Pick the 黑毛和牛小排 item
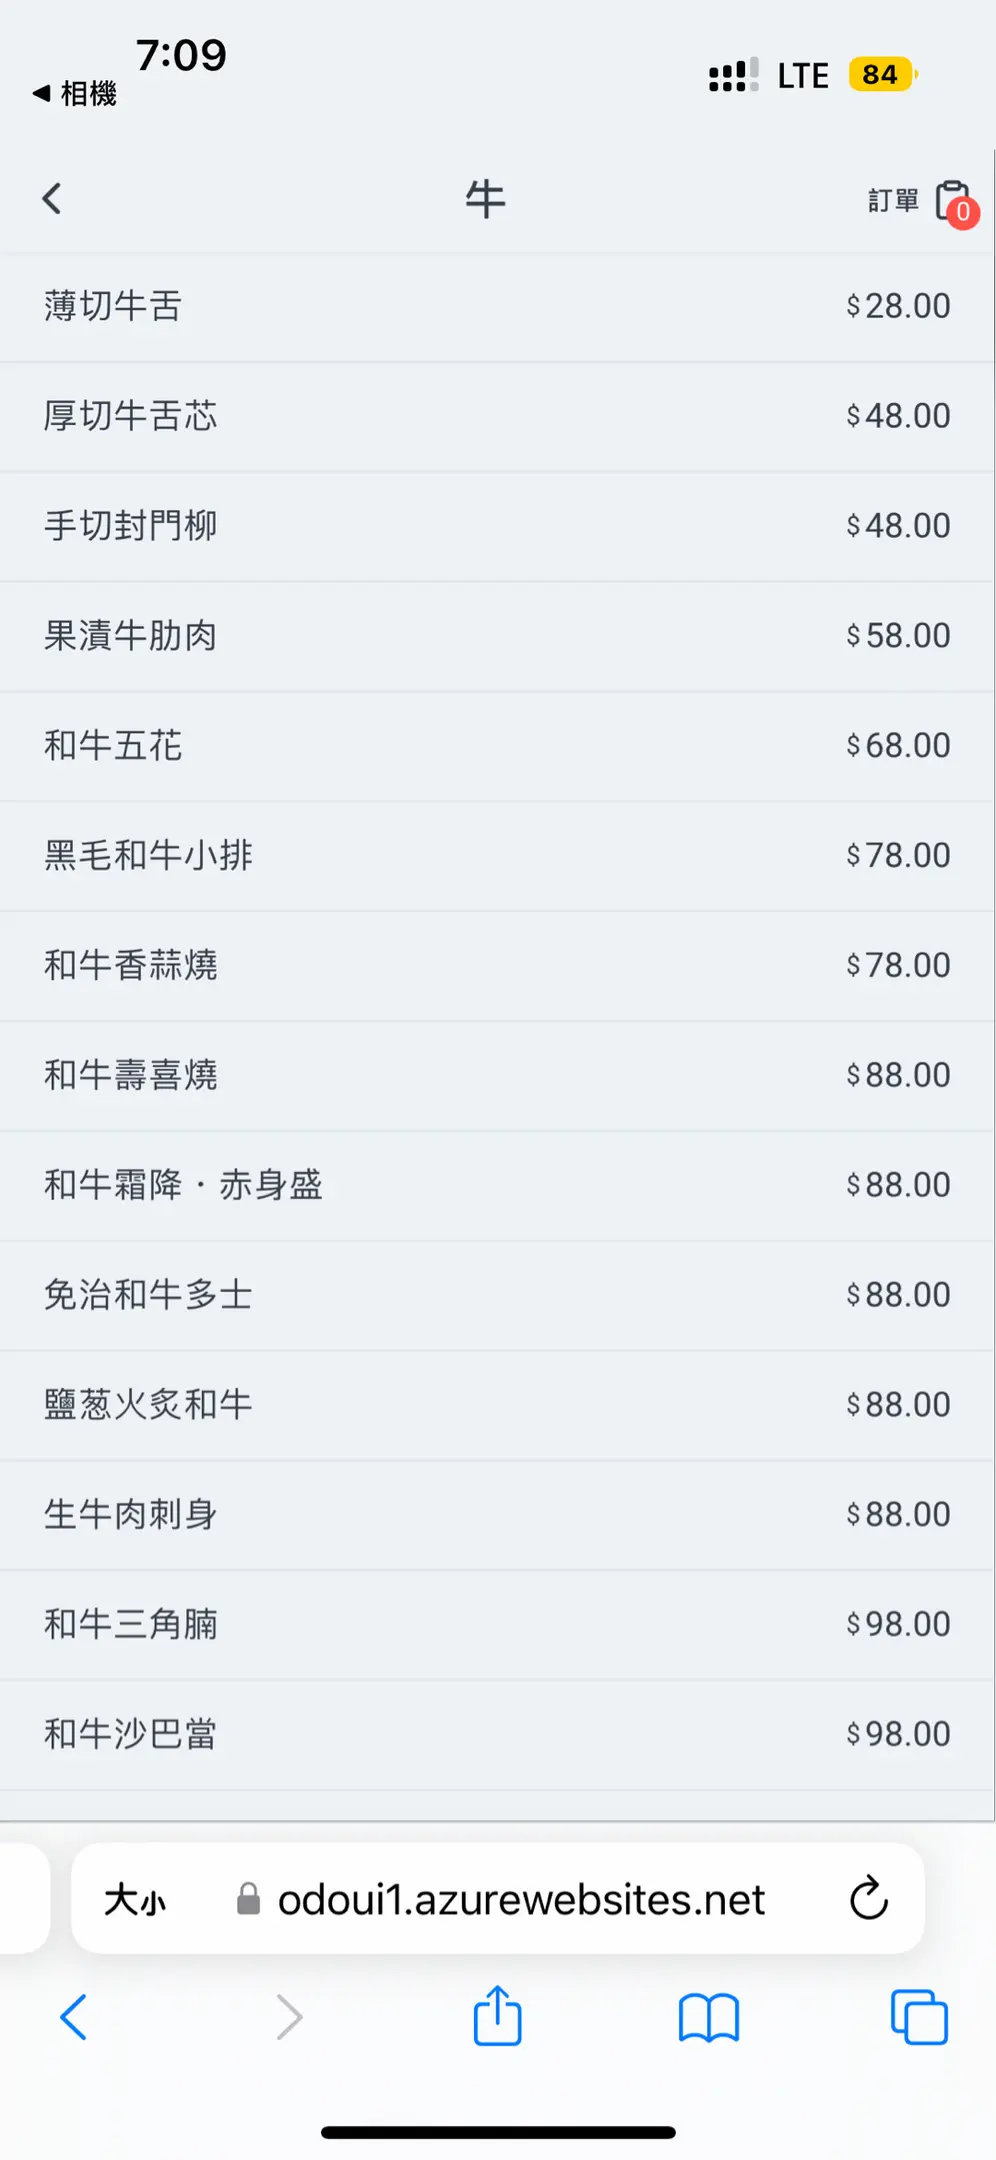 (148, 856)
